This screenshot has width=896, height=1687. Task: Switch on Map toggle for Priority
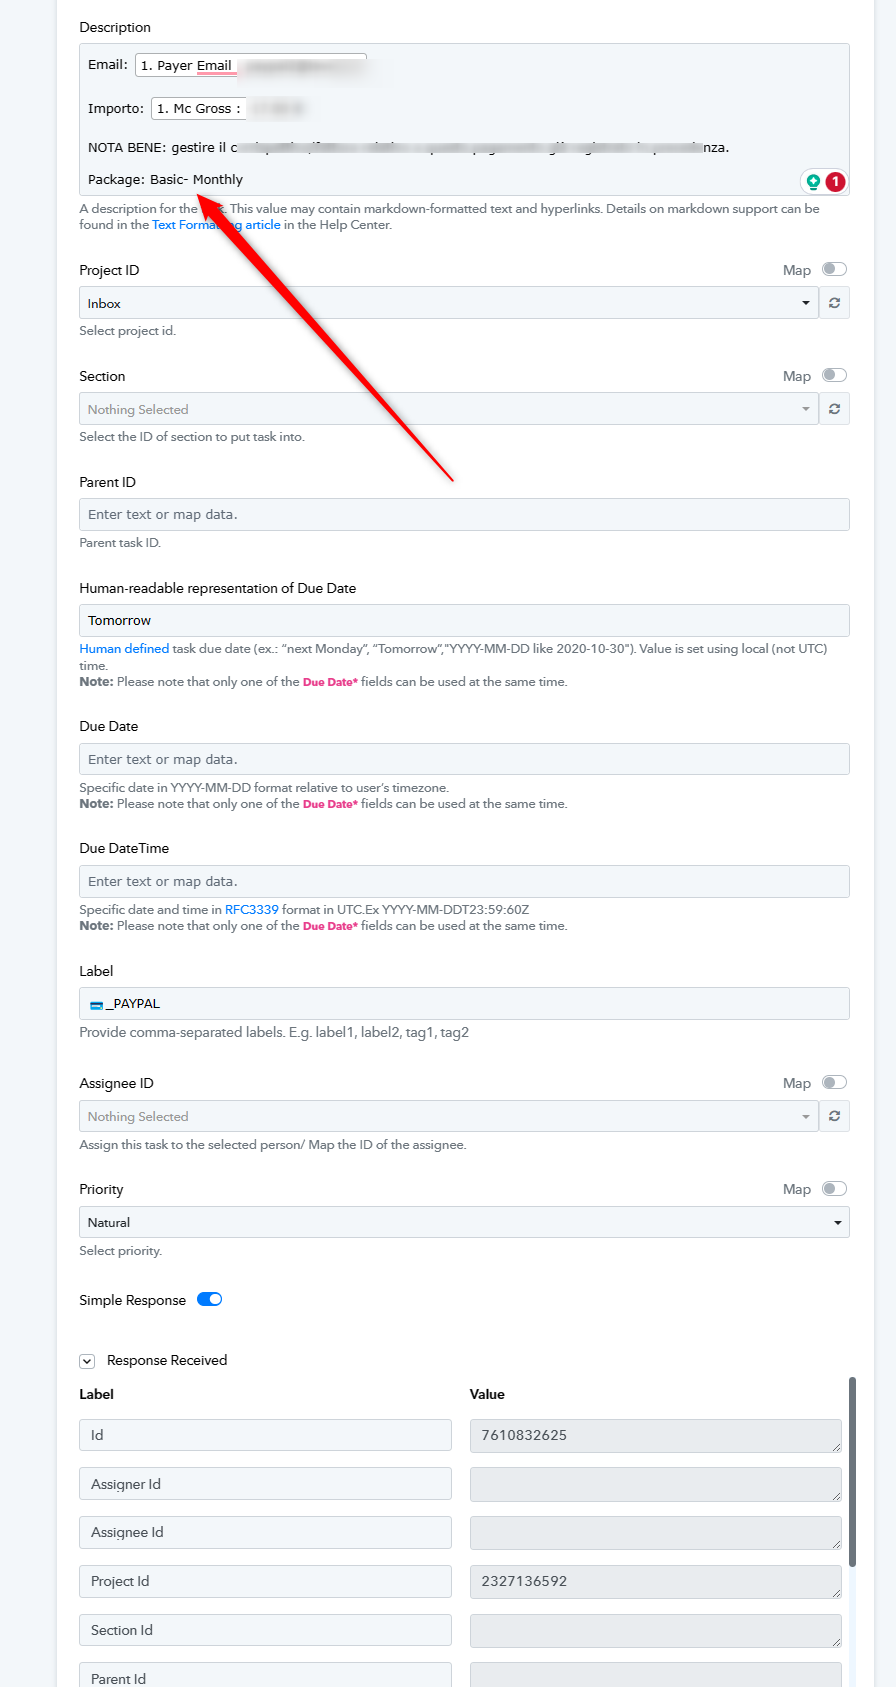tap(834, 1188)
